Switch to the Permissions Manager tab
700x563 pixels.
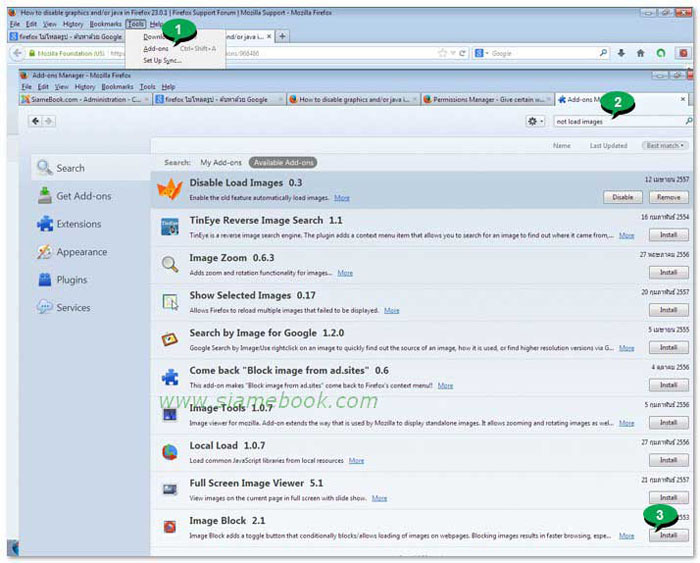[x=487, y=99]
